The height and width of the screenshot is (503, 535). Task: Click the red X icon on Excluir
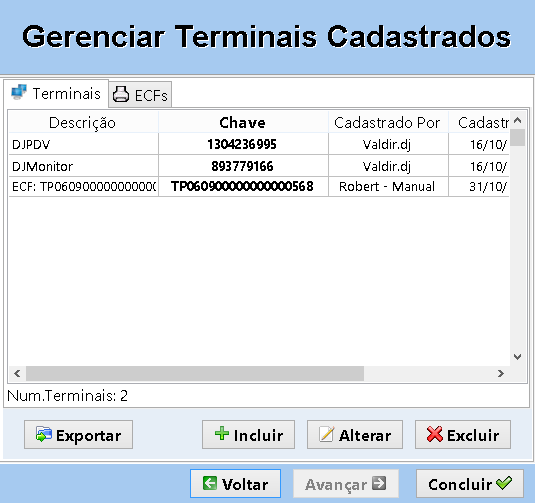(434, 434)
